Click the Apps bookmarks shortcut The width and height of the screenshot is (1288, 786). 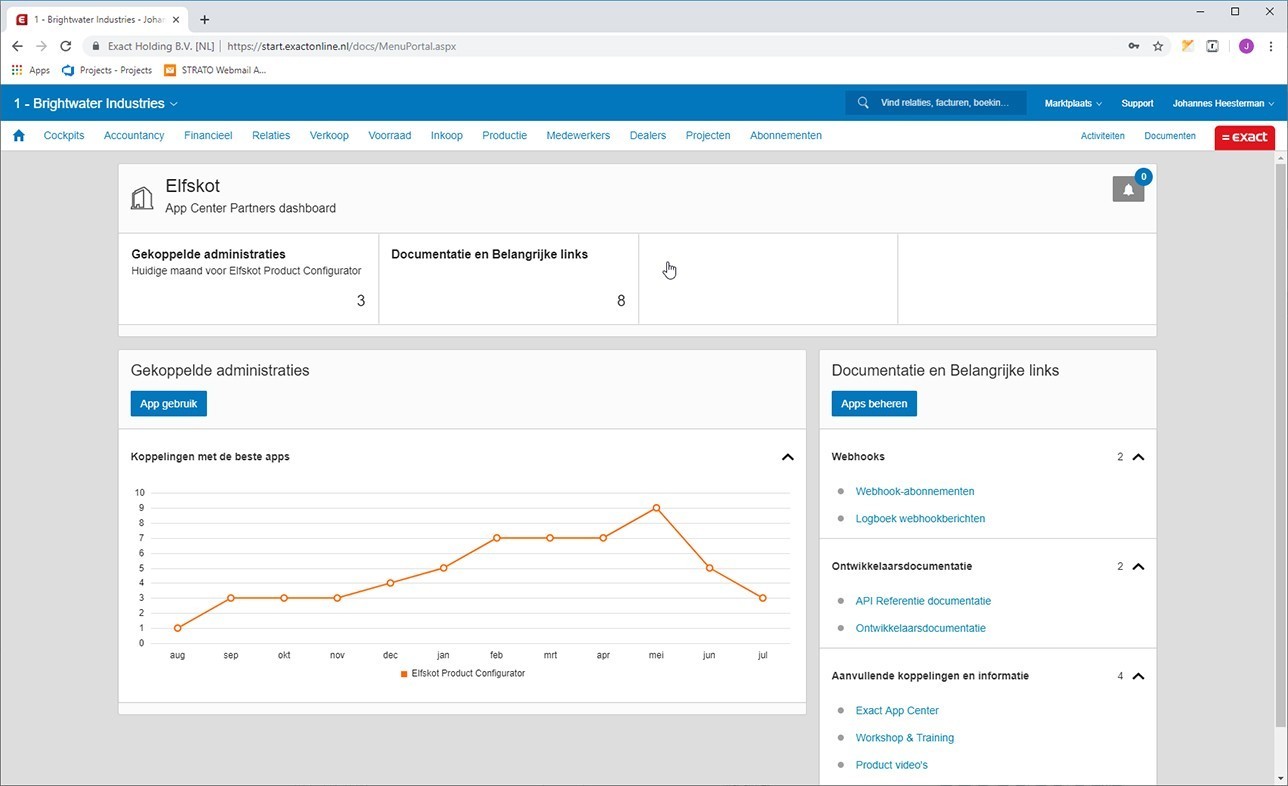(30, 70)
